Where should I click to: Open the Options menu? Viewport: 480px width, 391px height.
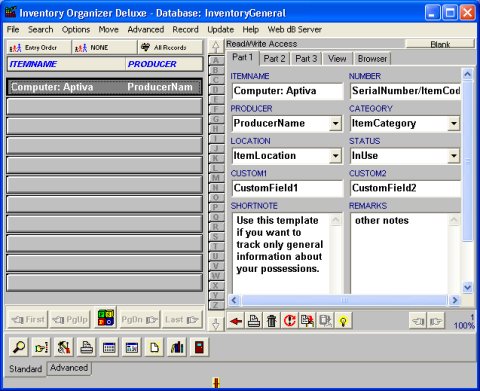(x=76, y=29)
